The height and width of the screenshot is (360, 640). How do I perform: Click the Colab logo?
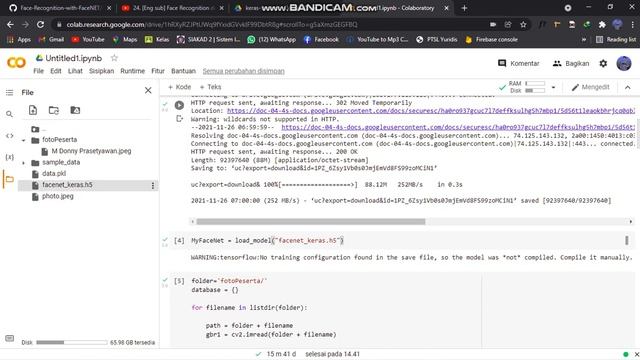click(16, 63)
